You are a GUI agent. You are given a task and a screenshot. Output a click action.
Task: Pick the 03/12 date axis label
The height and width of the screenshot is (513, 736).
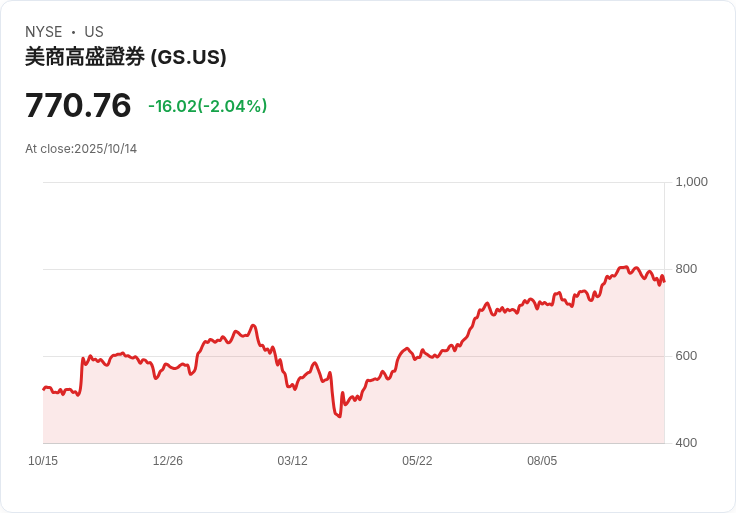pyautogui.click(x=293, y=461)
